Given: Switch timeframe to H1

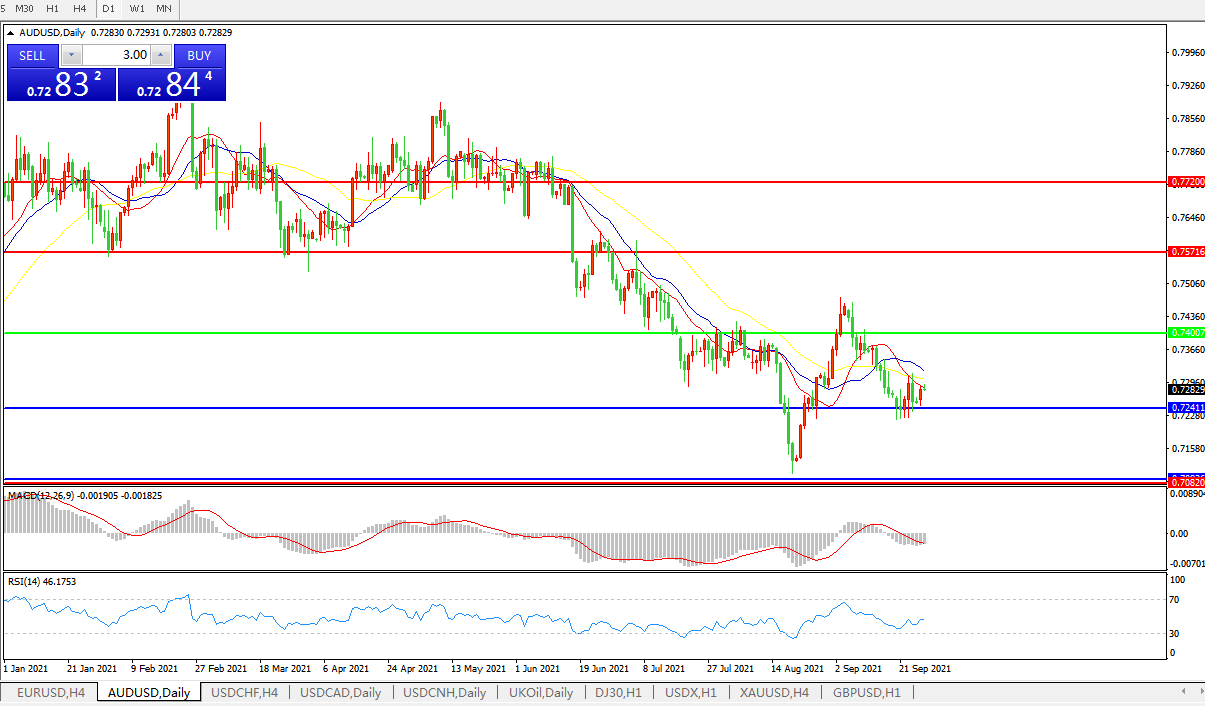Looking at the screenshot, I should click(54, 8).
